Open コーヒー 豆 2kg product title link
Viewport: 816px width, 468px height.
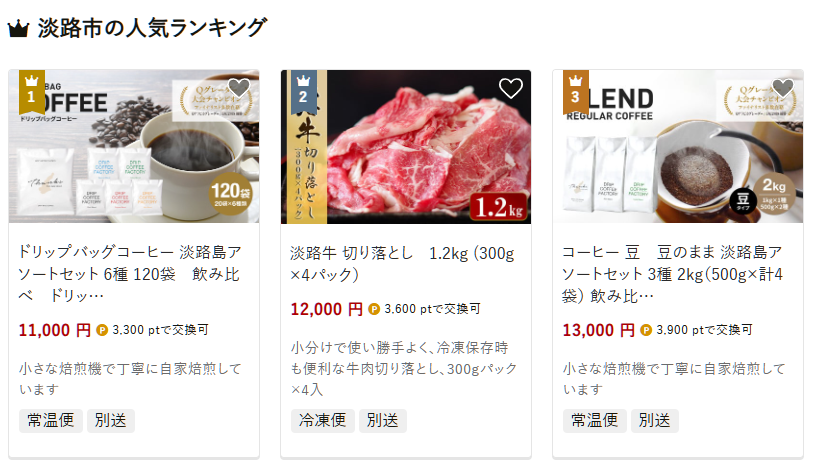tap(672, 274)
